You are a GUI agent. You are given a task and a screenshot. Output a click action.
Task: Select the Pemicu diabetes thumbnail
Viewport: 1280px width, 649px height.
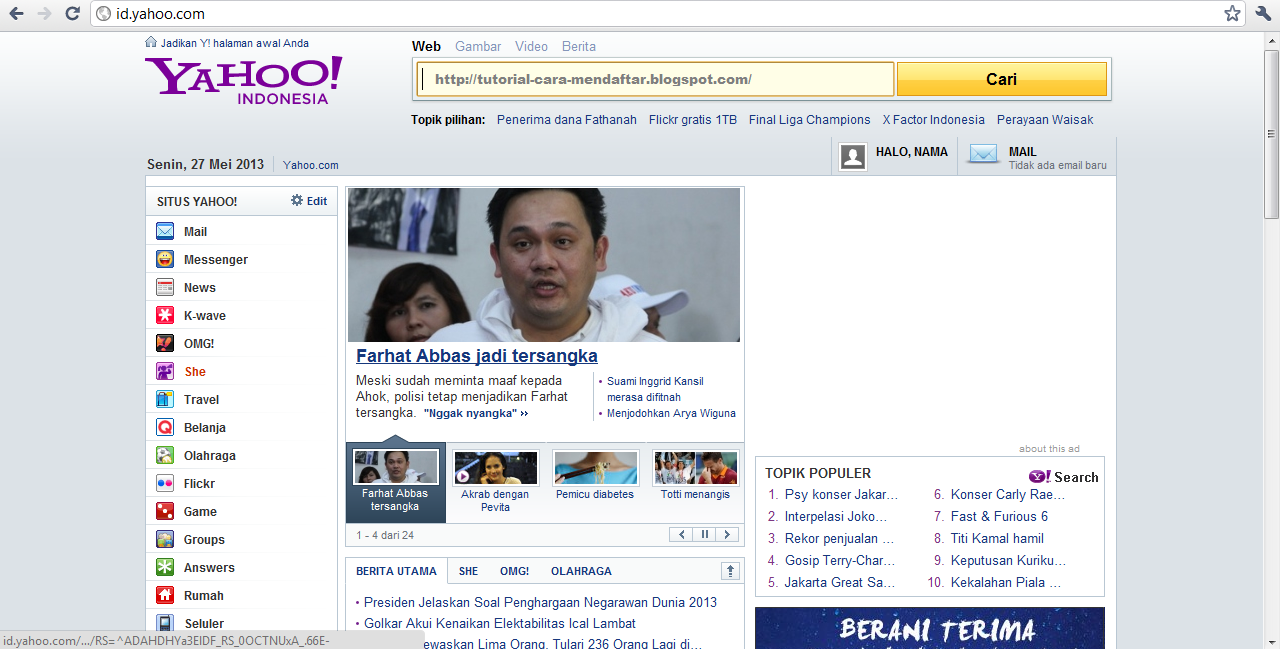pos(595,467)
